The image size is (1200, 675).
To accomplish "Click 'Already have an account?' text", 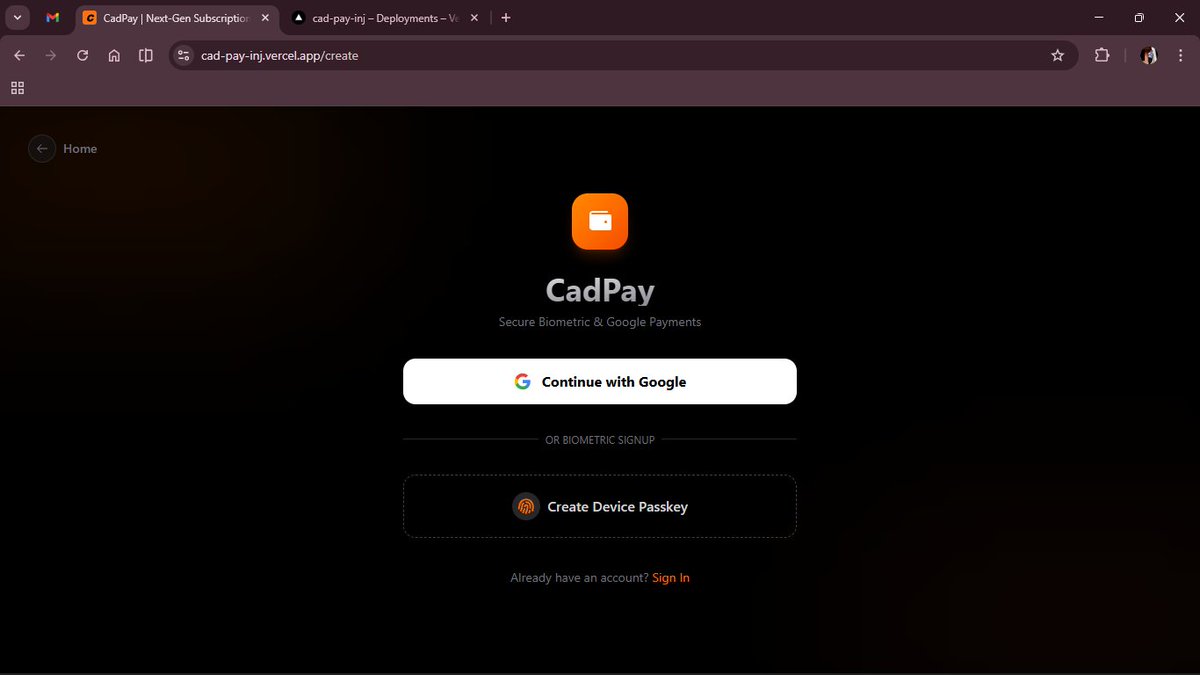I will click(x=579, y=578).
